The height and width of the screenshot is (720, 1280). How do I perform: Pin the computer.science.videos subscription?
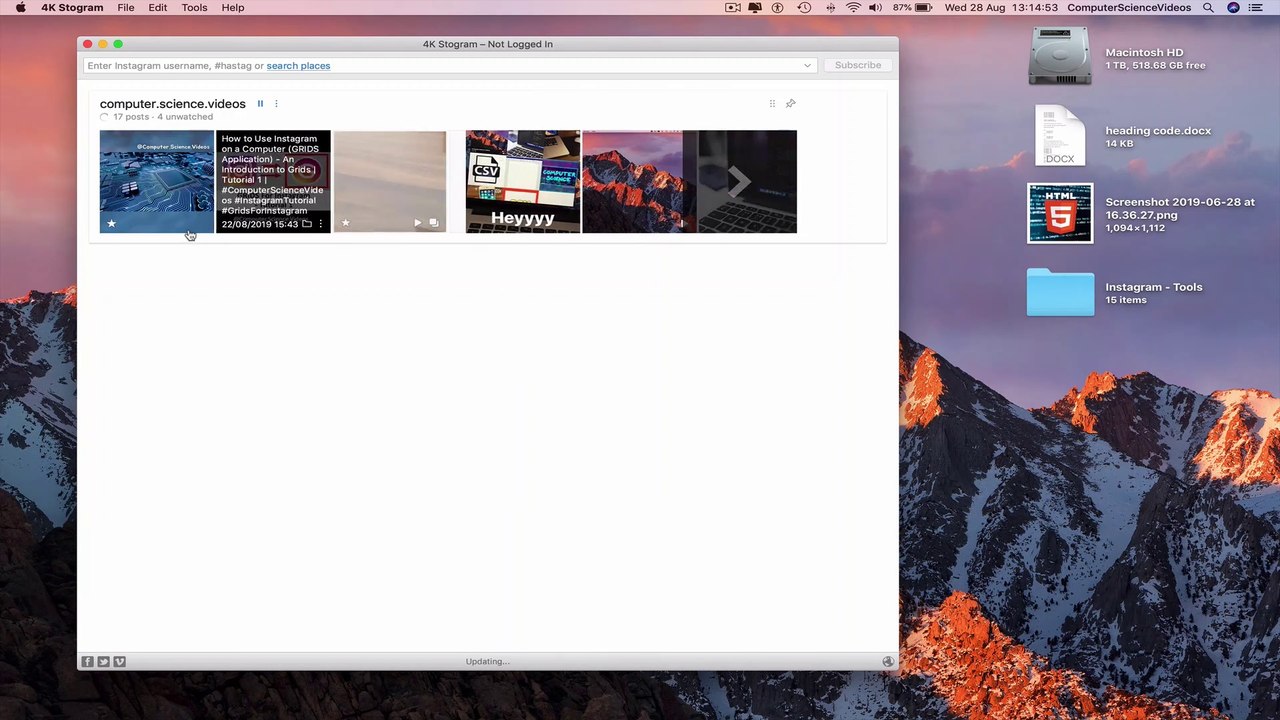[x=790, y=103]
